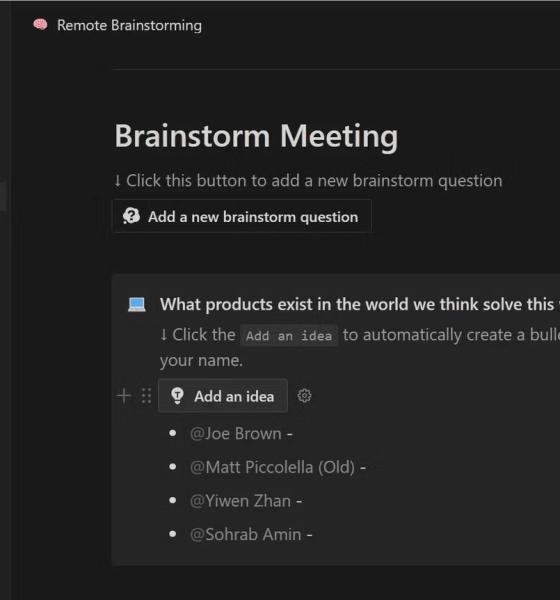This screenshot has width=560, height=600.
Task: Click the instruction text above the brainstorm button
Action: click(x=309, y=181)
